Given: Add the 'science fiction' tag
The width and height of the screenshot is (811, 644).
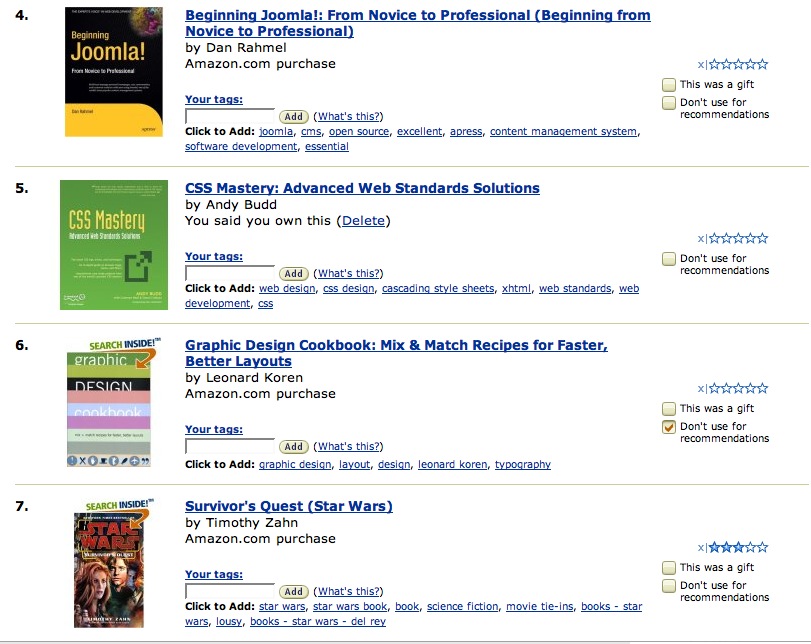Looking at the screenshot, I should pyautogui.click(x=462, y=606).
